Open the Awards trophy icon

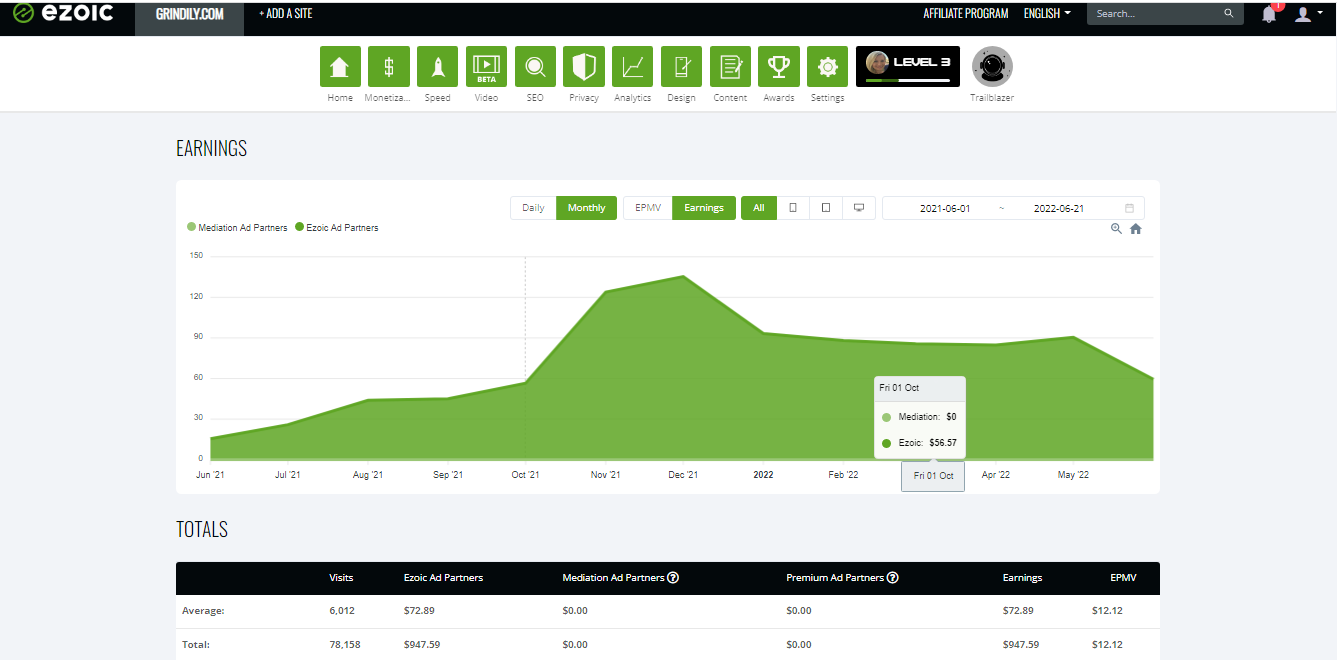point(779,67)
